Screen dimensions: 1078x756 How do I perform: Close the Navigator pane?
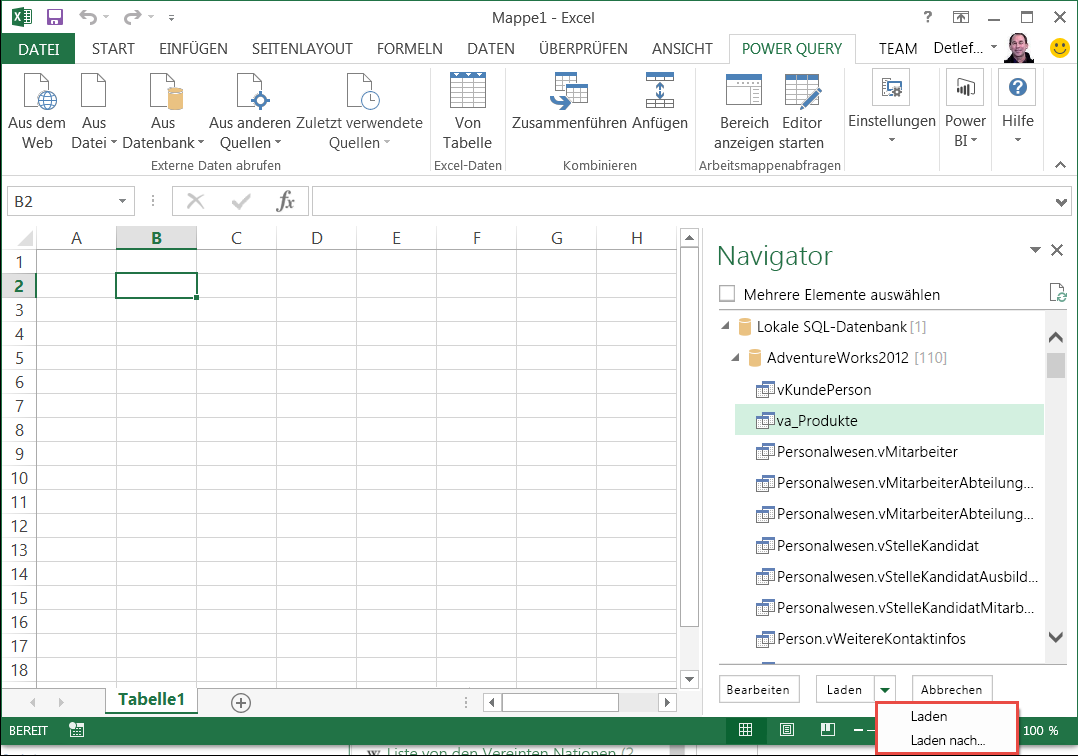pos(1057,250)
